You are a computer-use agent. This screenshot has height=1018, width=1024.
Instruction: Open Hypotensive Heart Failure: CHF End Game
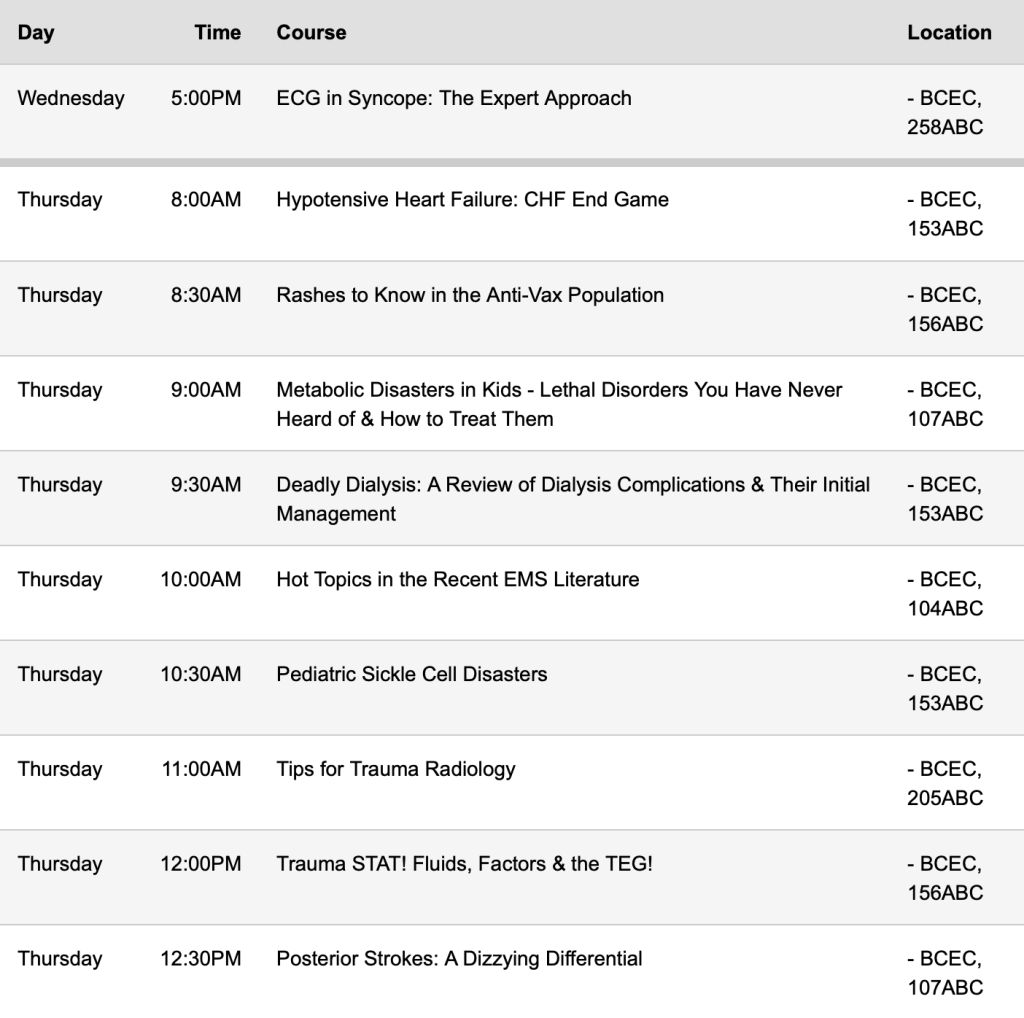(472, 199)
